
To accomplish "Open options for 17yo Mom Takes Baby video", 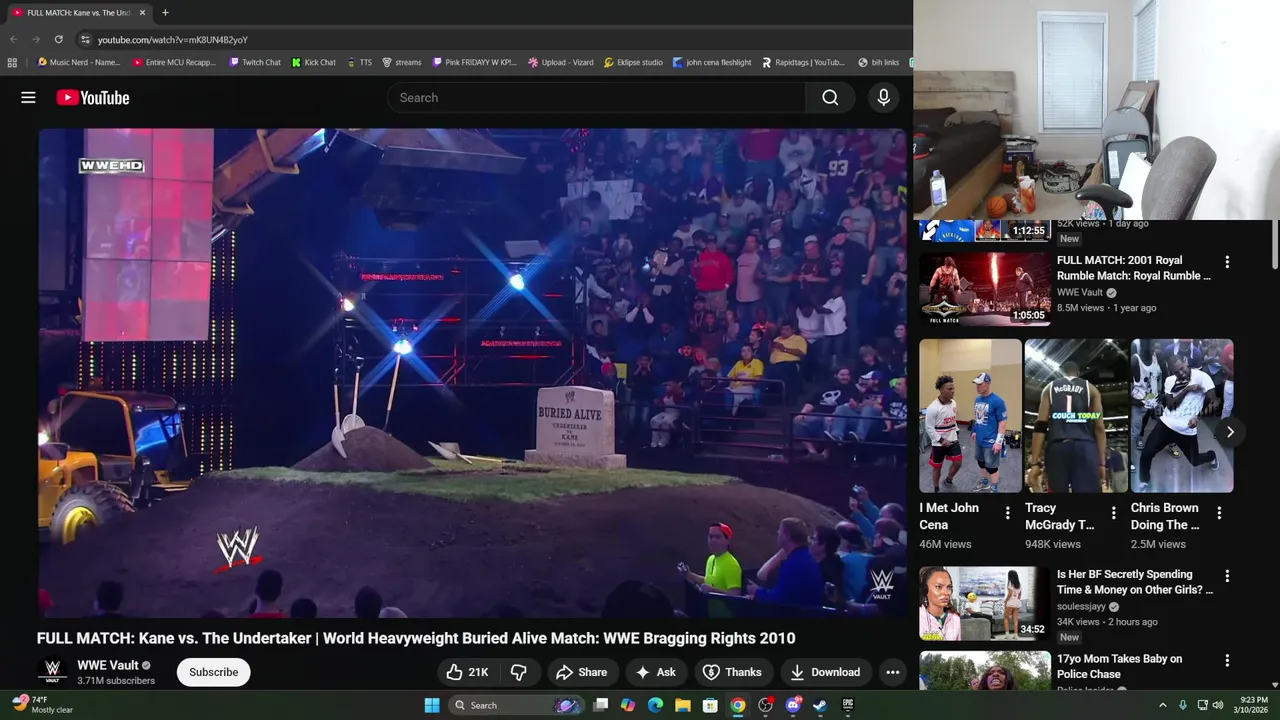I will click(x=1227, y=661).
